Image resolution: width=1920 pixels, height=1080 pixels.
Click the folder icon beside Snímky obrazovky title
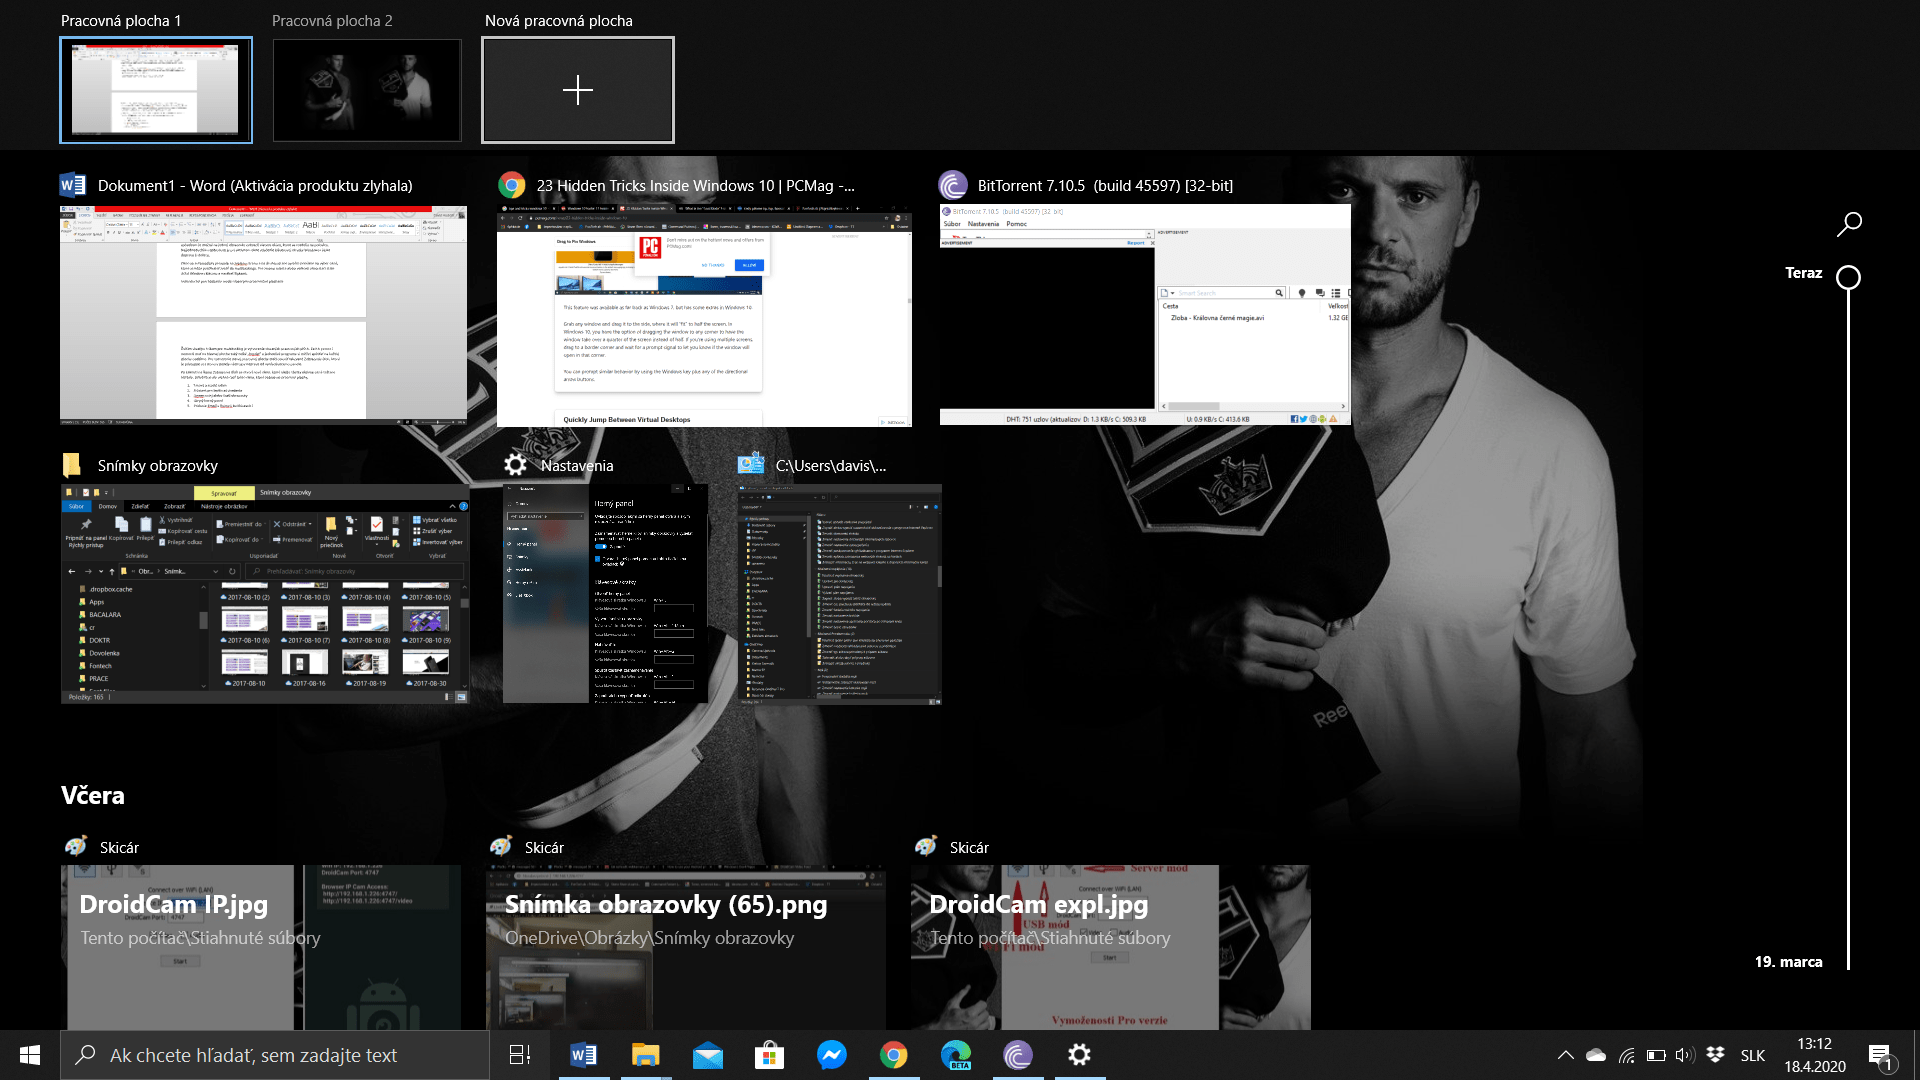pos(72,465)
